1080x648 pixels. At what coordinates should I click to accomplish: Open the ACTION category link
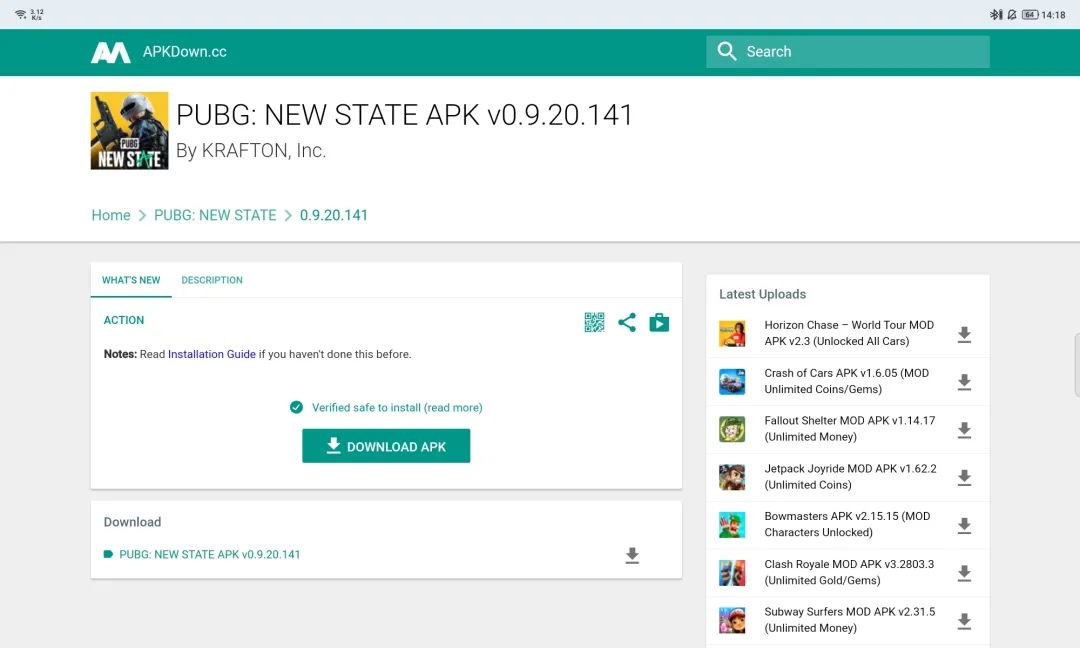tap(124, 320)
